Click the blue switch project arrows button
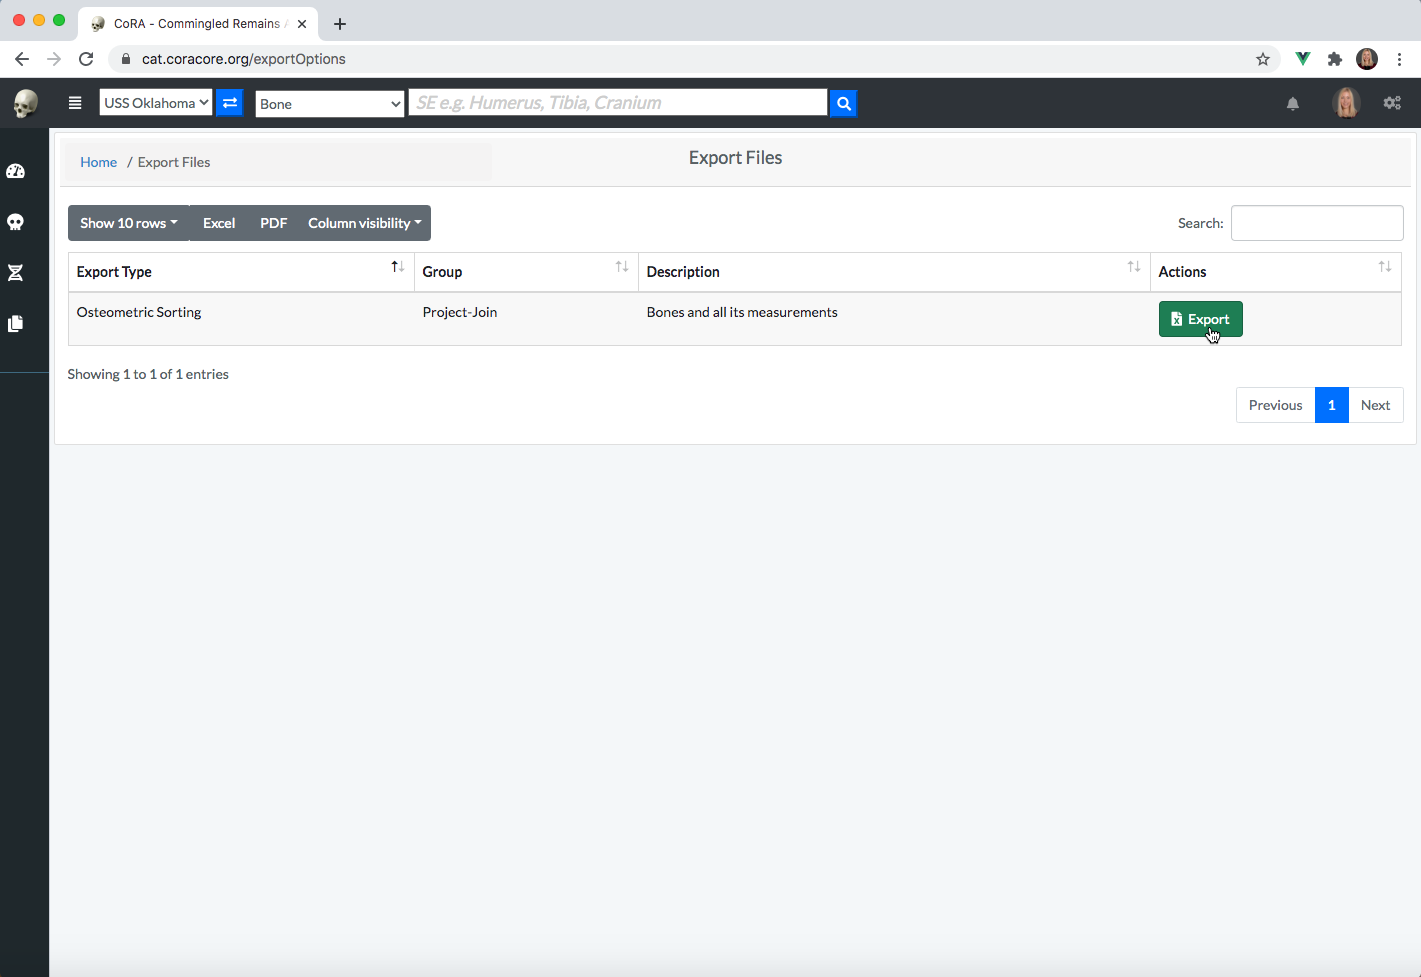The width and height of the screenshot is (1421, 977). click(x=230, y=102)
